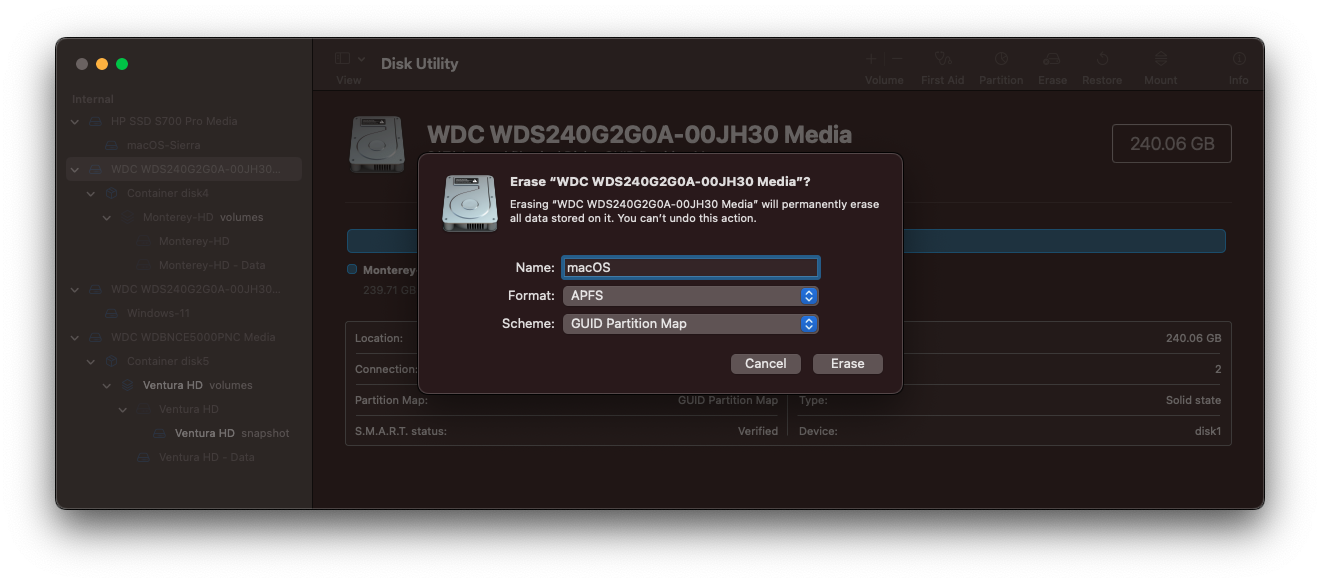Click the Verified S.M.A.R.T. status value
Viewport: 1320px width, 583px height.
pyautogui.click(x=758, y=431)
